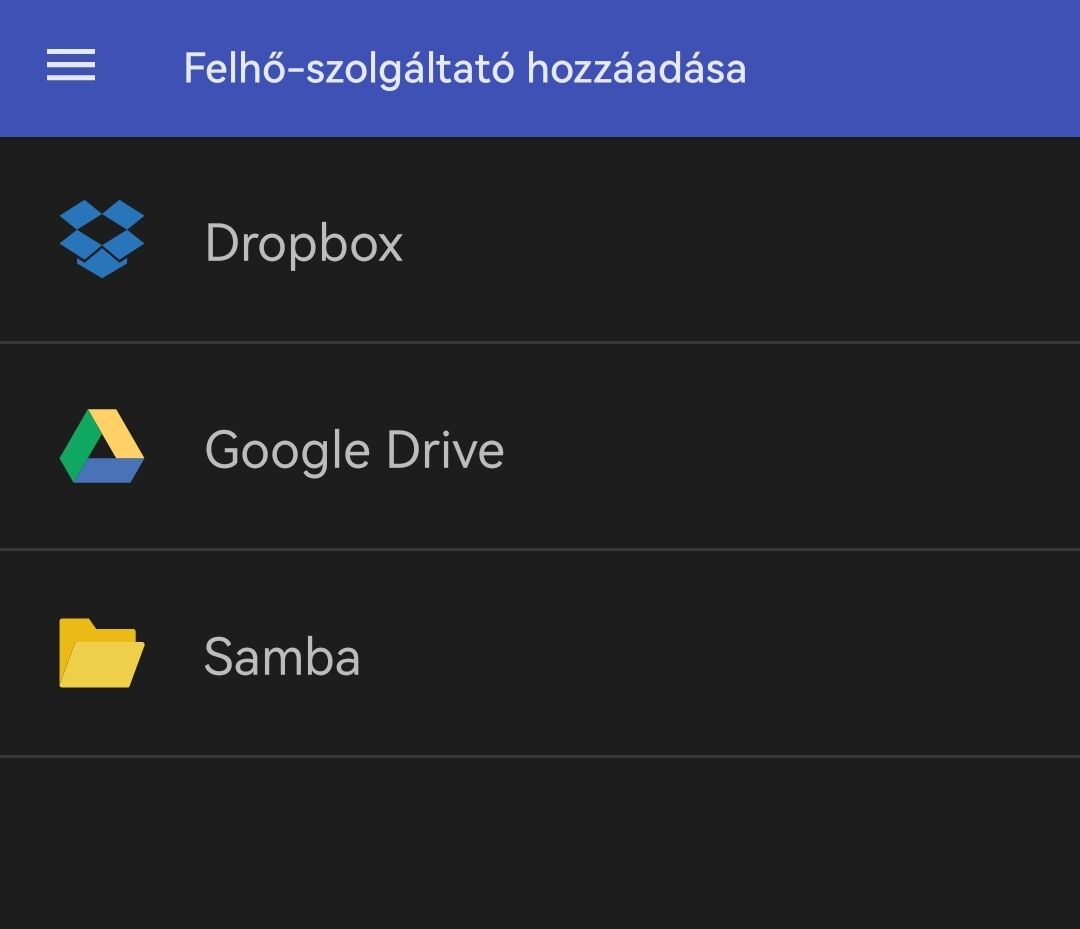The width and height of the screenshot is (1080, 929).
Task: Click the 'Felhő-szolgáltató hozzáadása' title
Action: (x=465, y=68)
